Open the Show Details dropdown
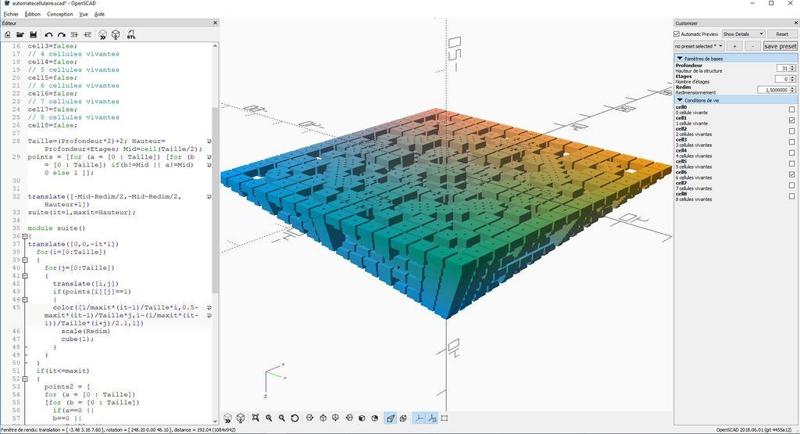This screenshot has width=800, height=434. (x=743, y=34)
